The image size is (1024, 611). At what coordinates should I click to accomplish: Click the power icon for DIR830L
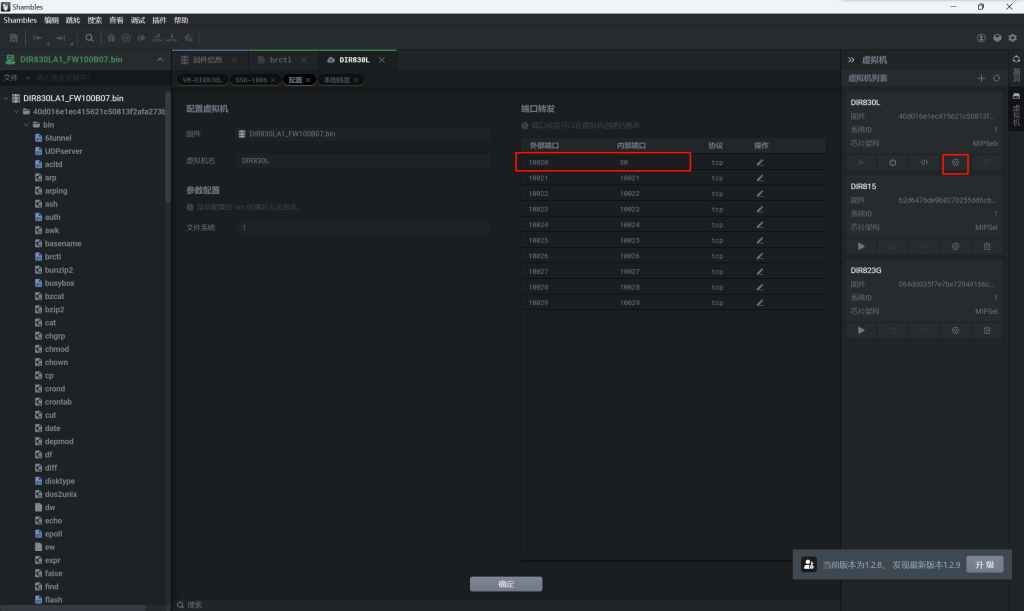click(x=892, y=162)
